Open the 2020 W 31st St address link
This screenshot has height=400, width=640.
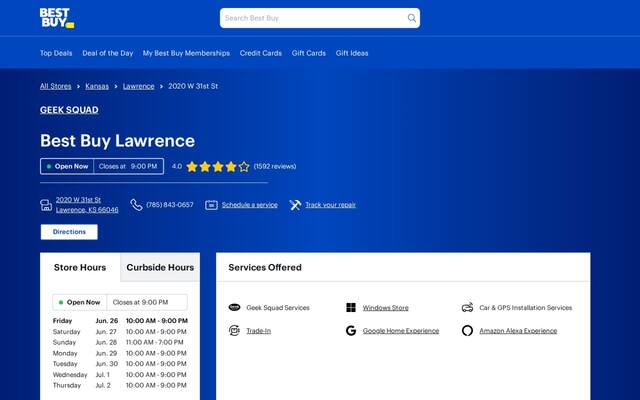point(87,204)
